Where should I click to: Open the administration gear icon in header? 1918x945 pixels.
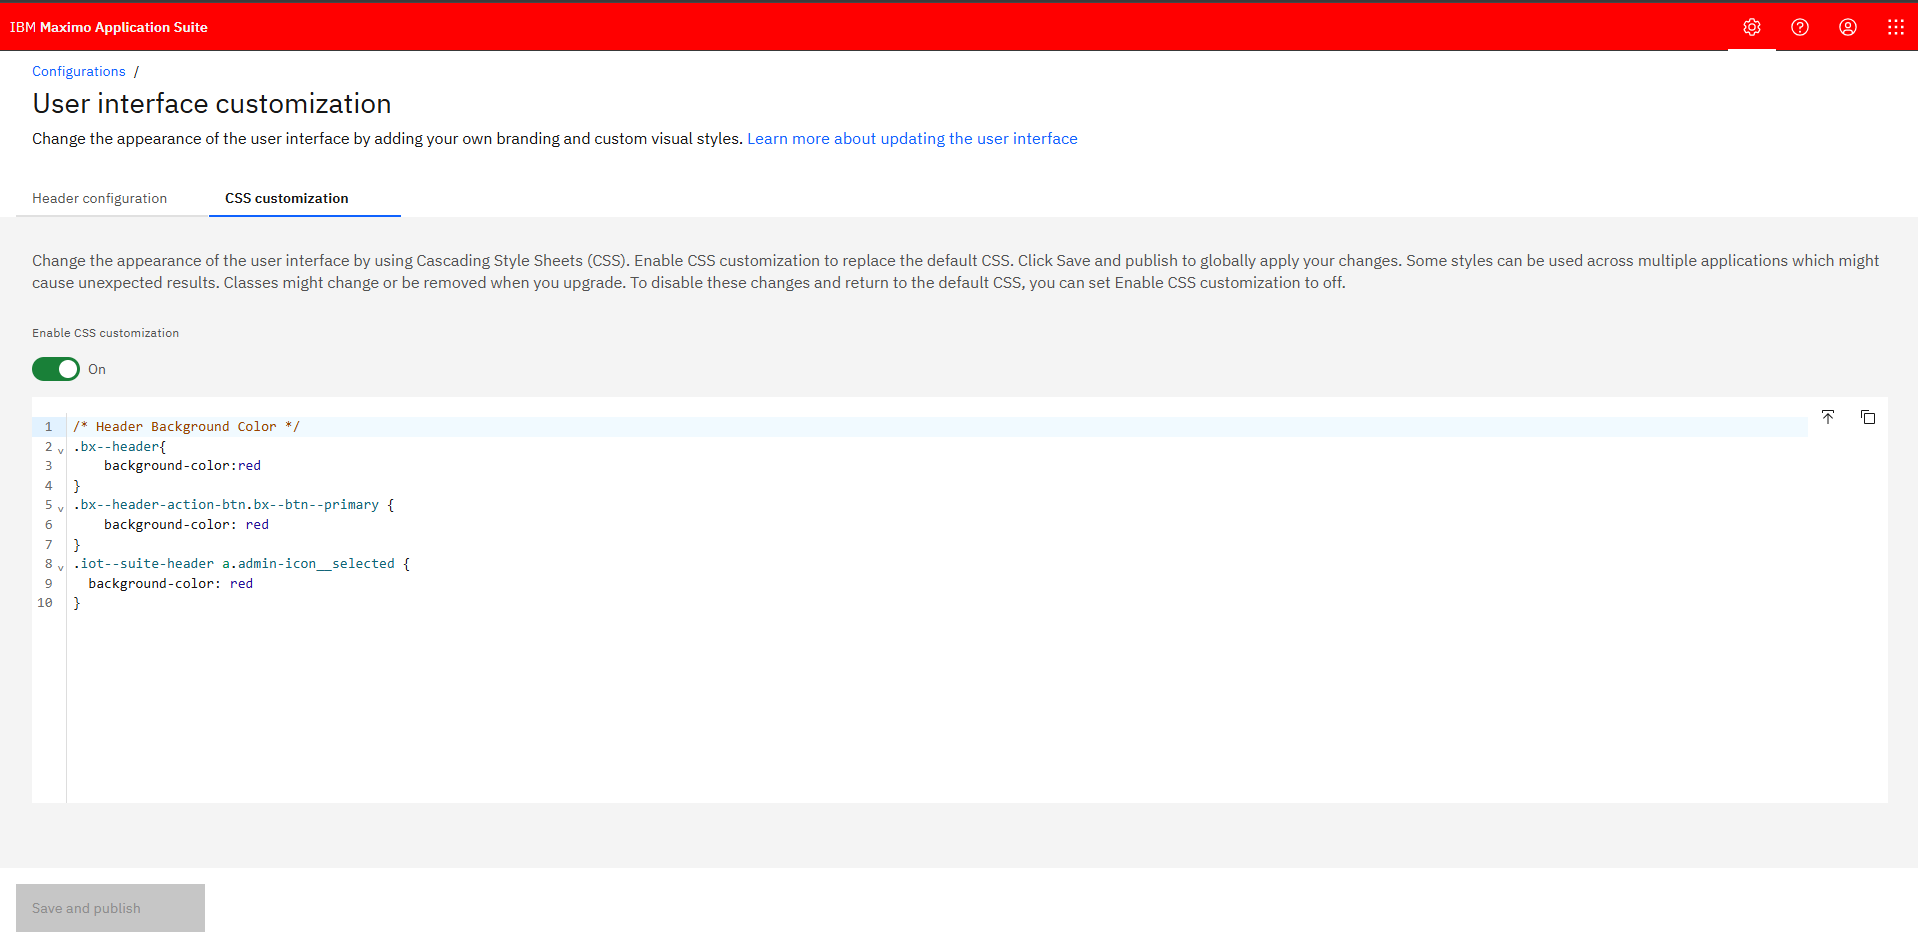1752,27
